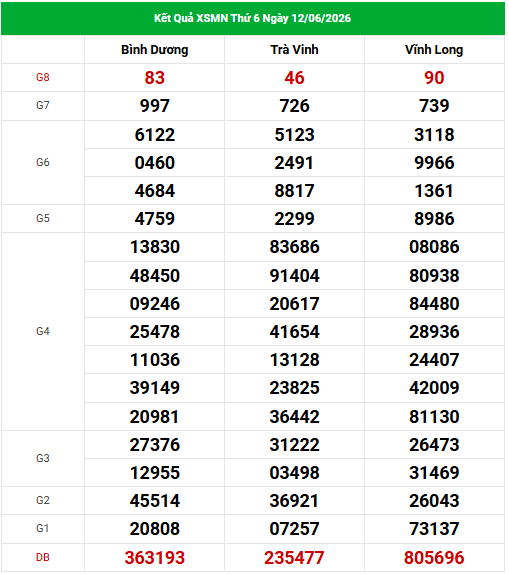Select the Bình Dương column header

click(x=155, y=50)
